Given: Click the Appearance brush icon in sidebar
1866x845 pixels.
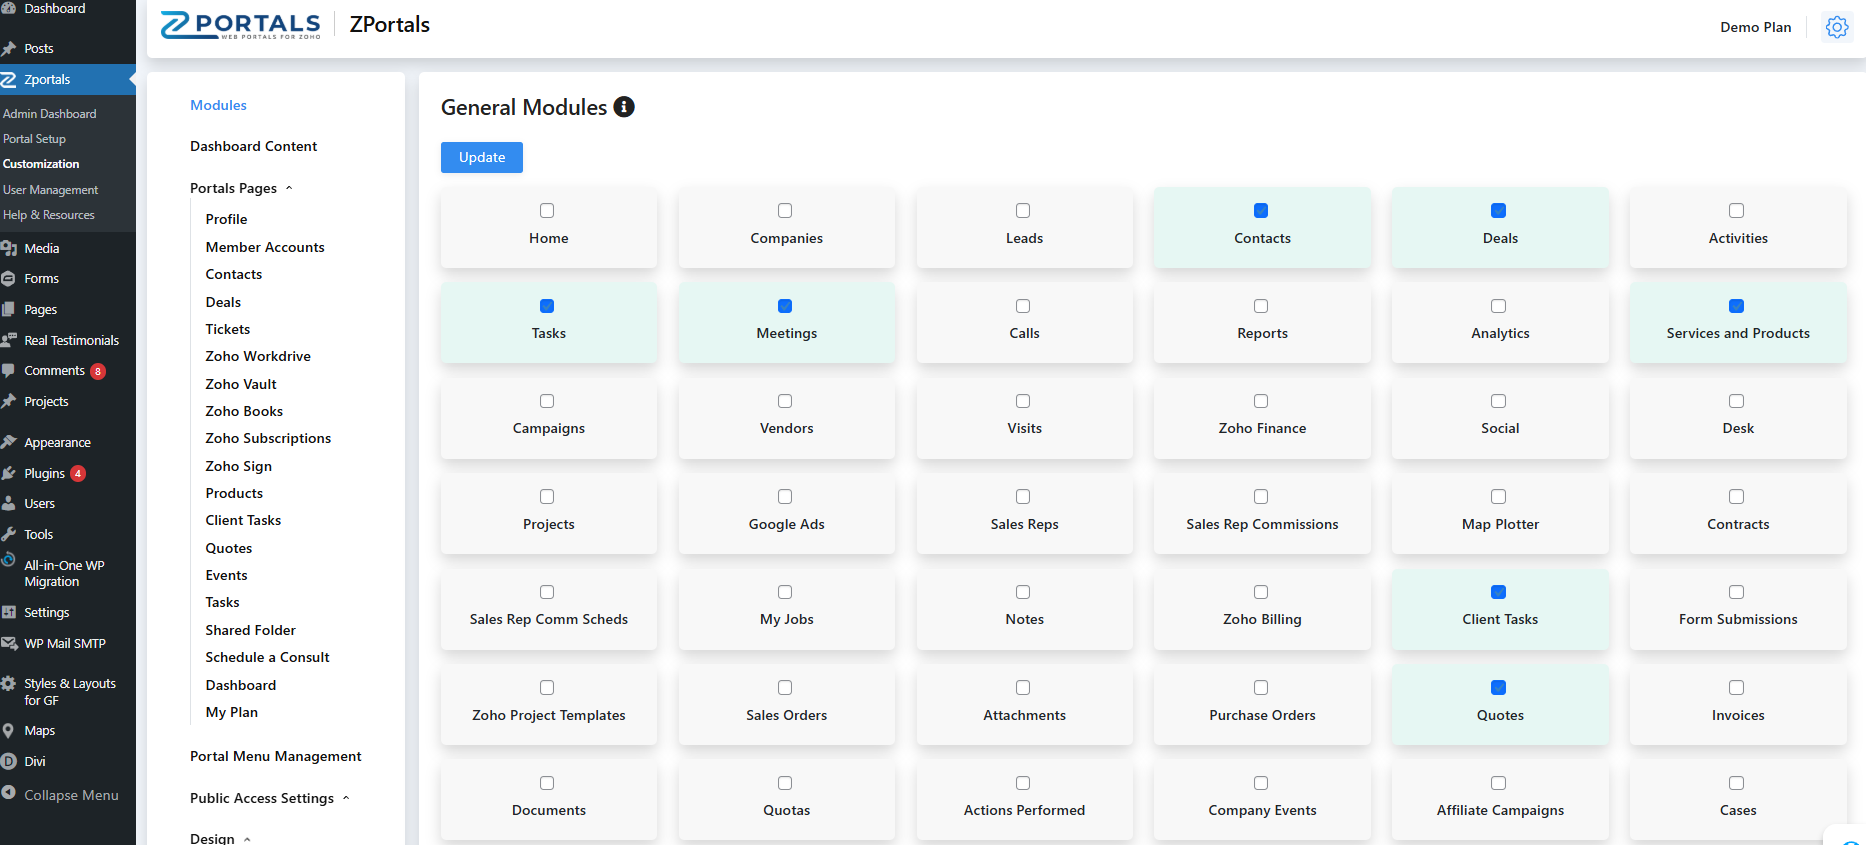Looking at the screenshot, I should tap(9, 442).
